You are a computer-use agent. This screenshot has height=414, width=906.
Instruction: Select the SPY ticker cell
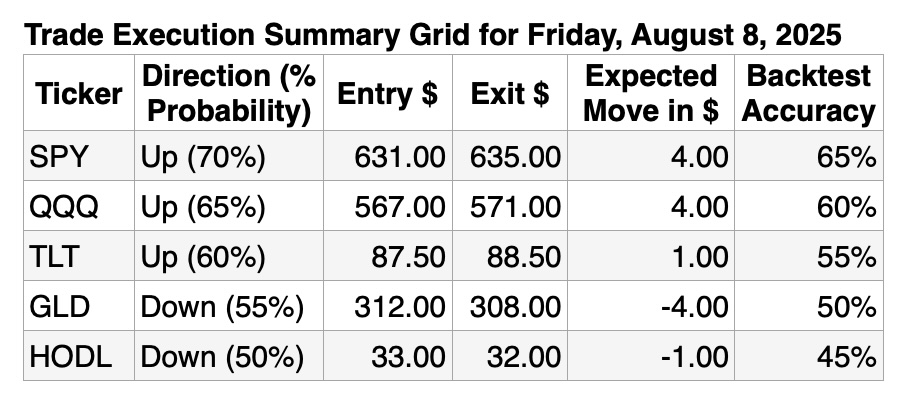[79, 156]
